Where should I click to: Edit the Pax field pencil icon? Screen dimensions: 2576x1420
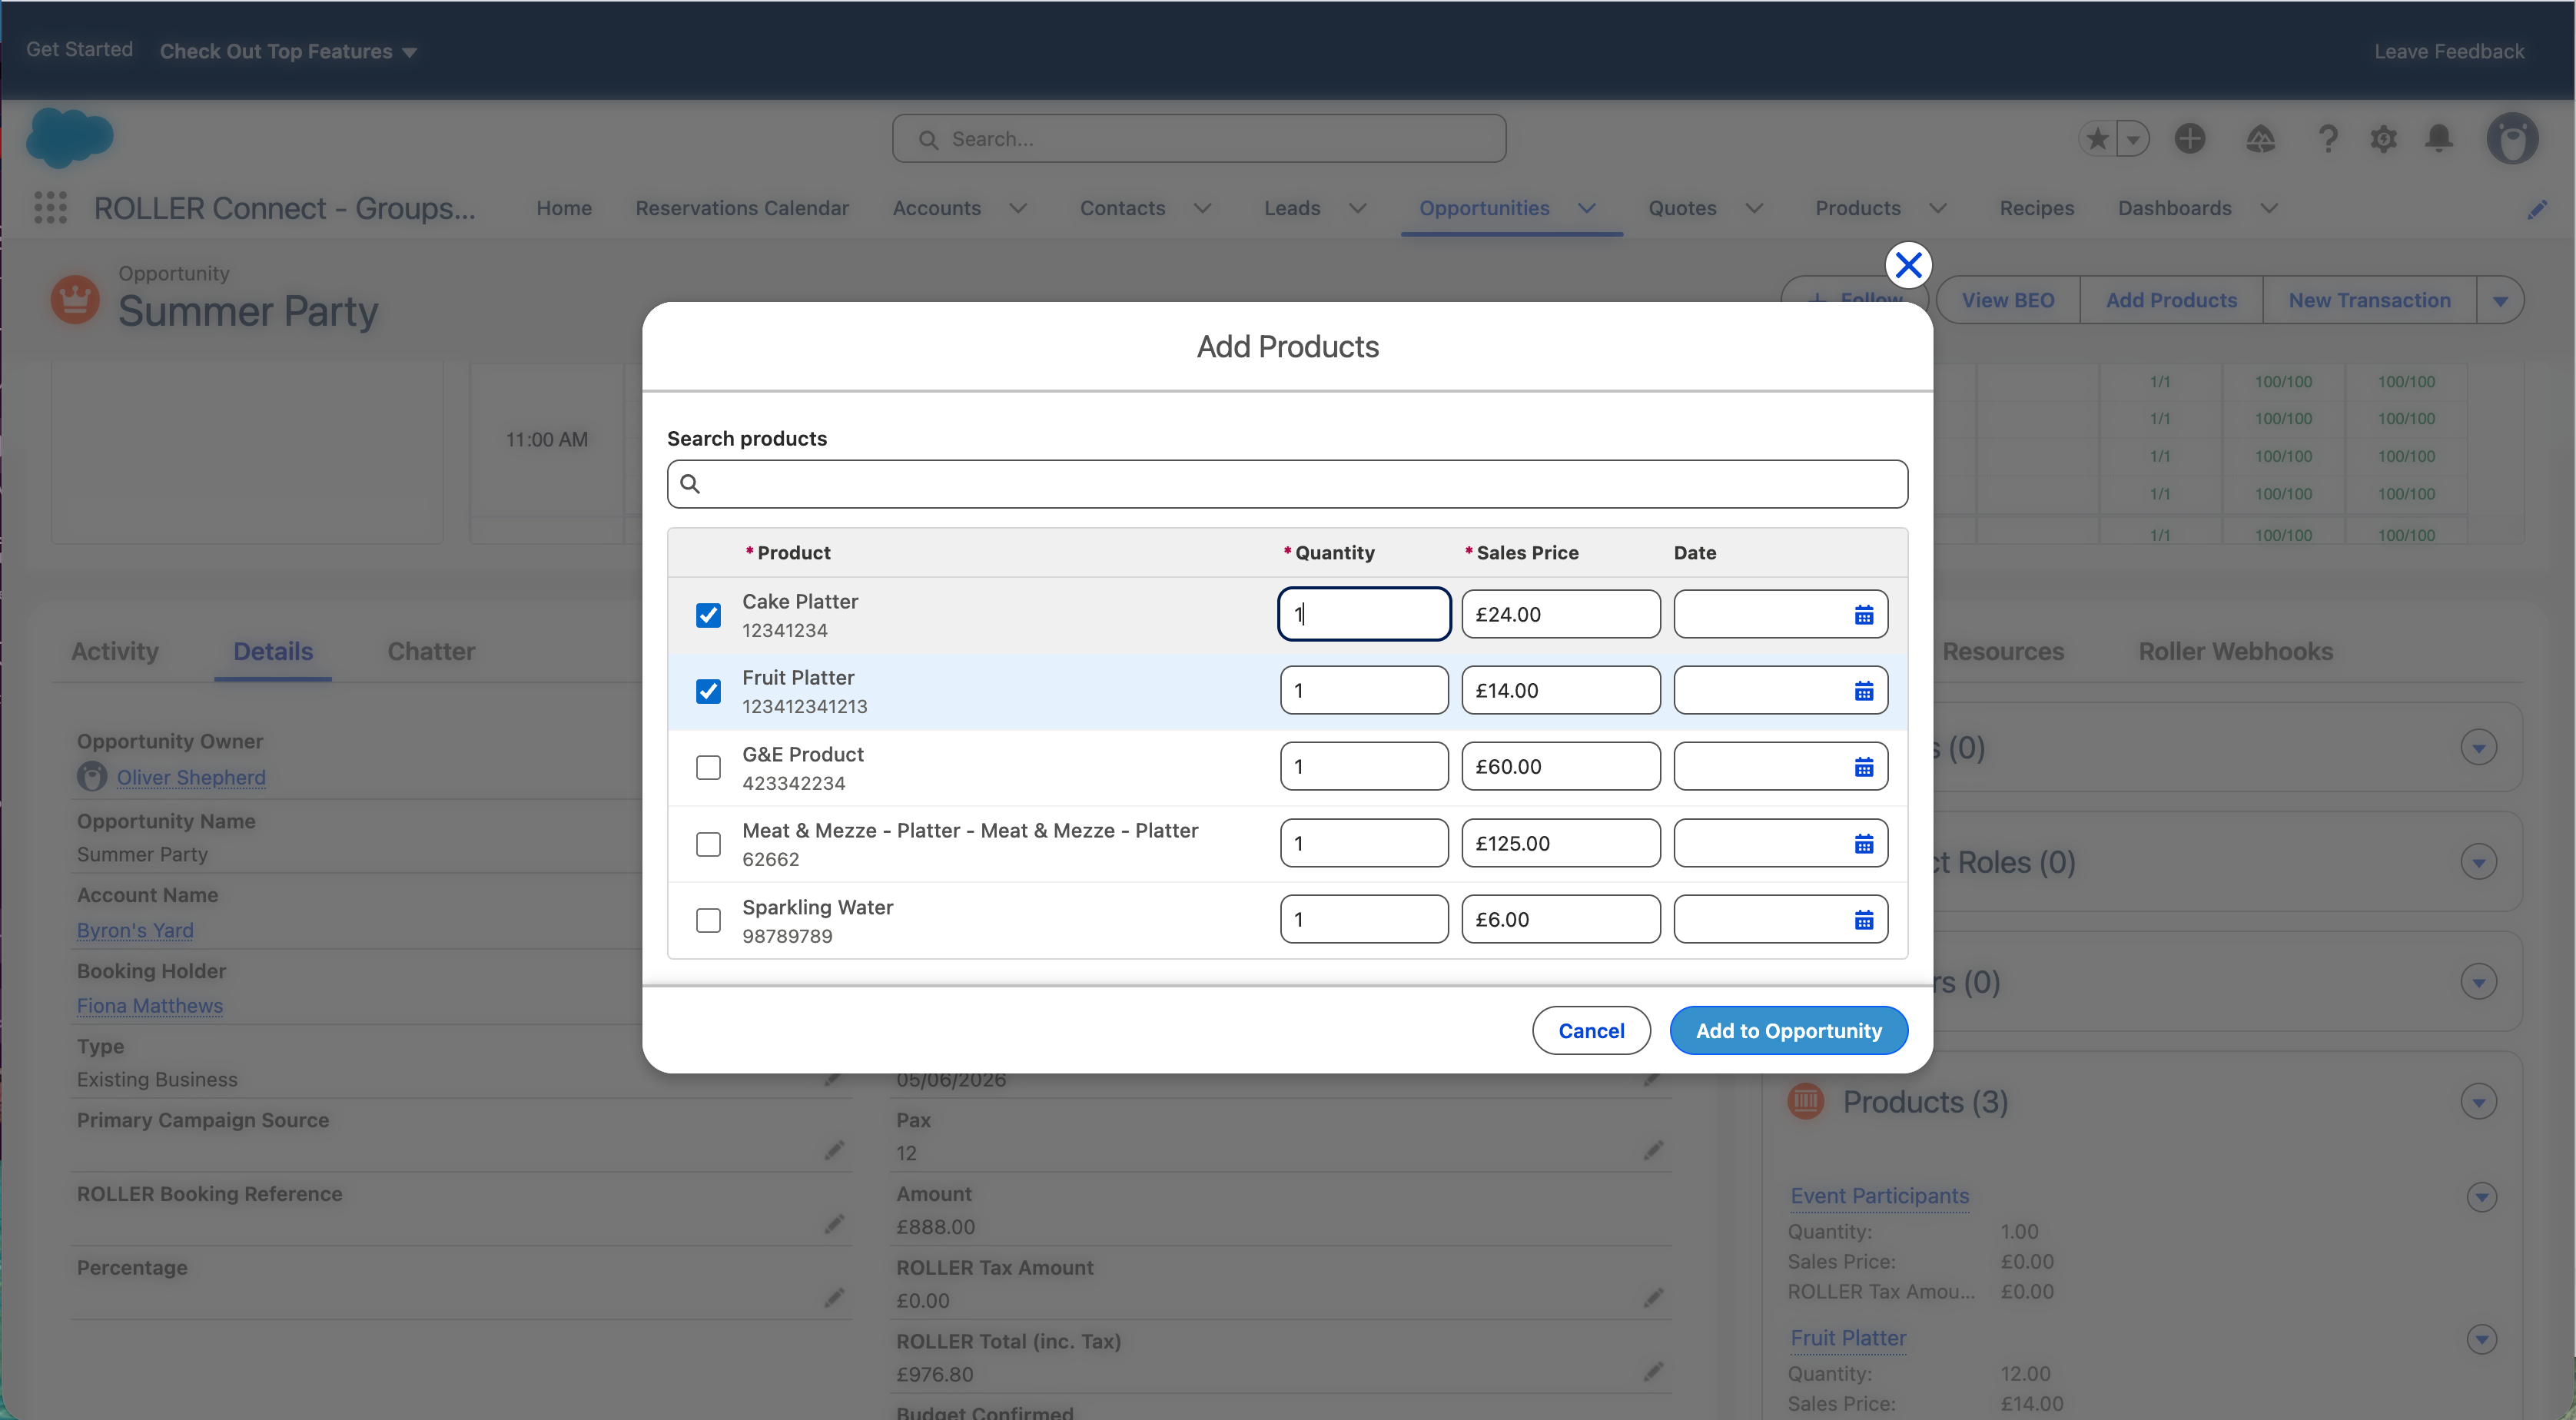point(1653,1151)
